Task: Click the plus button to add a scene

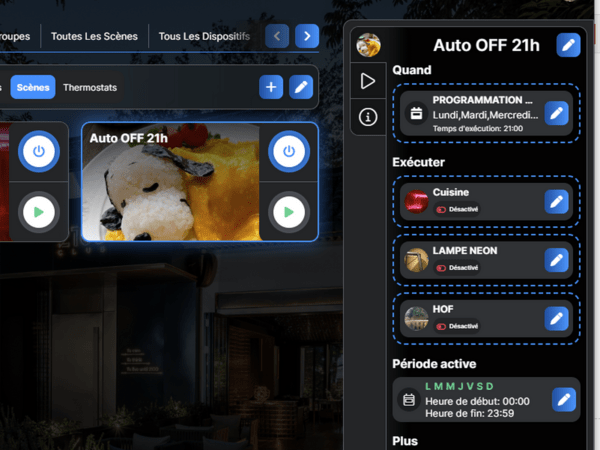Action: 271,87
